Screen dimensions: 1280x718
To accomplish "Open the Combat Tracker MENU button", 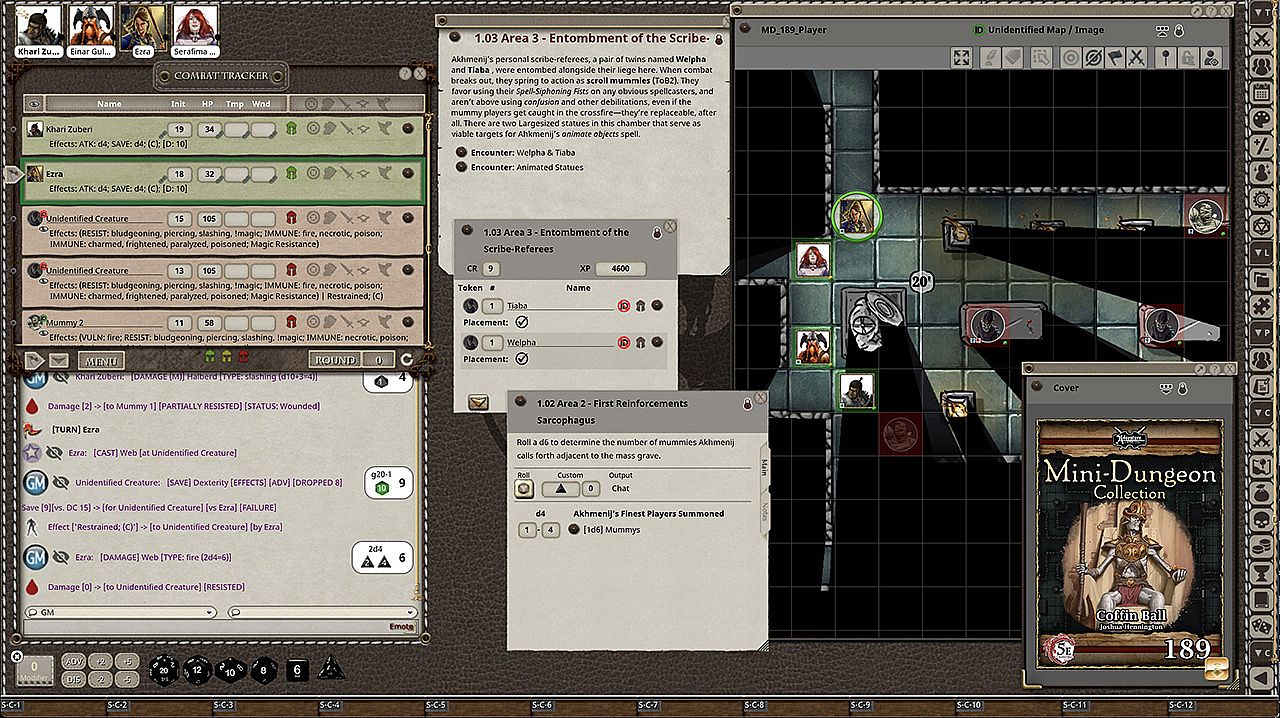I will 101,360.
